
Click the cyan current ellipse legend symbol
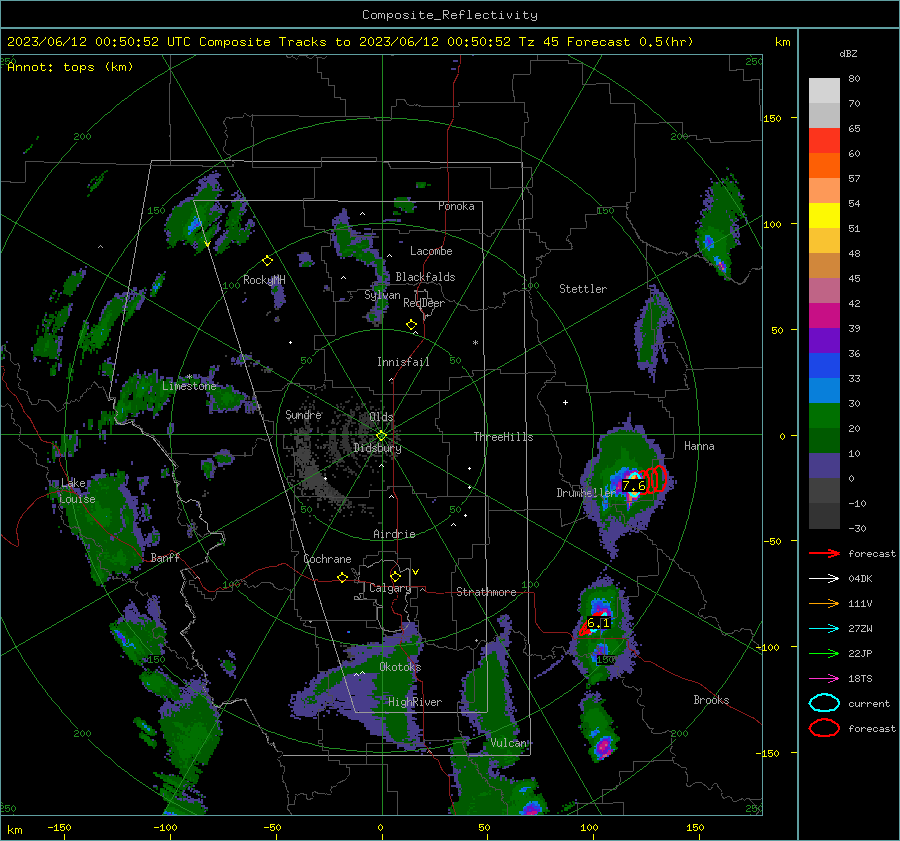click(x=824, y=703)
